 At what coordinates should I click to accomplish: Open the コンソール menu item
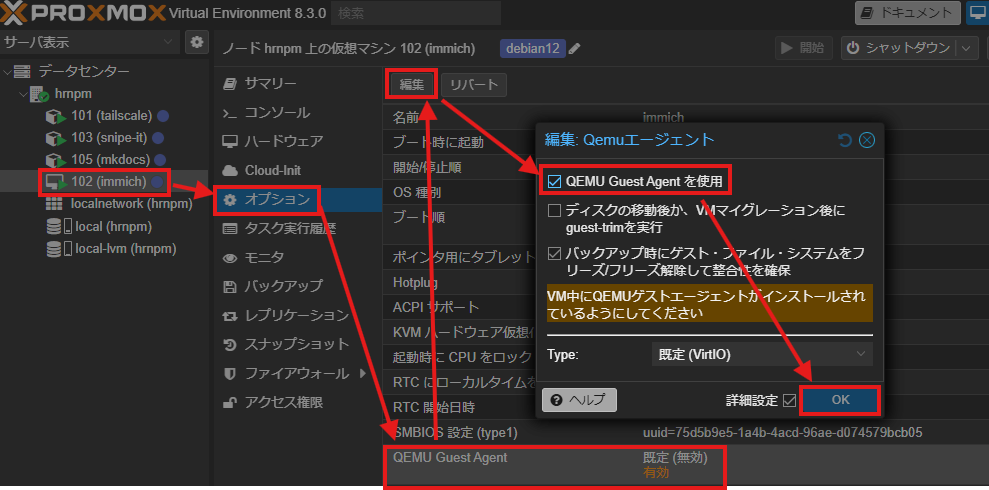click(x=296, y=113)
